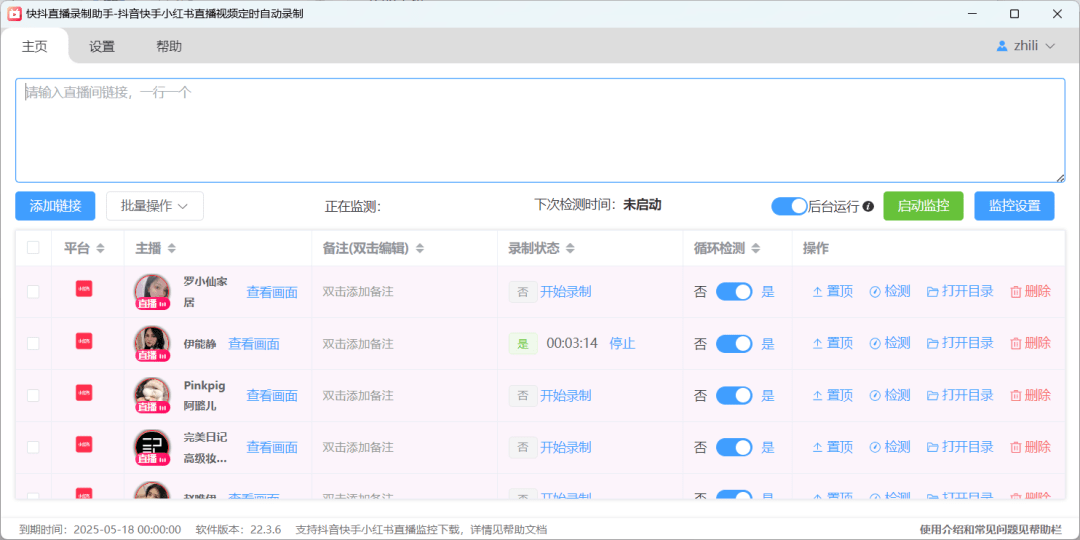The height and width of the screenshot is (540, 1080).
Task: Open the 批量操作 batch actions dropdown
Action: pyautogui.click(x=155, y=206)
